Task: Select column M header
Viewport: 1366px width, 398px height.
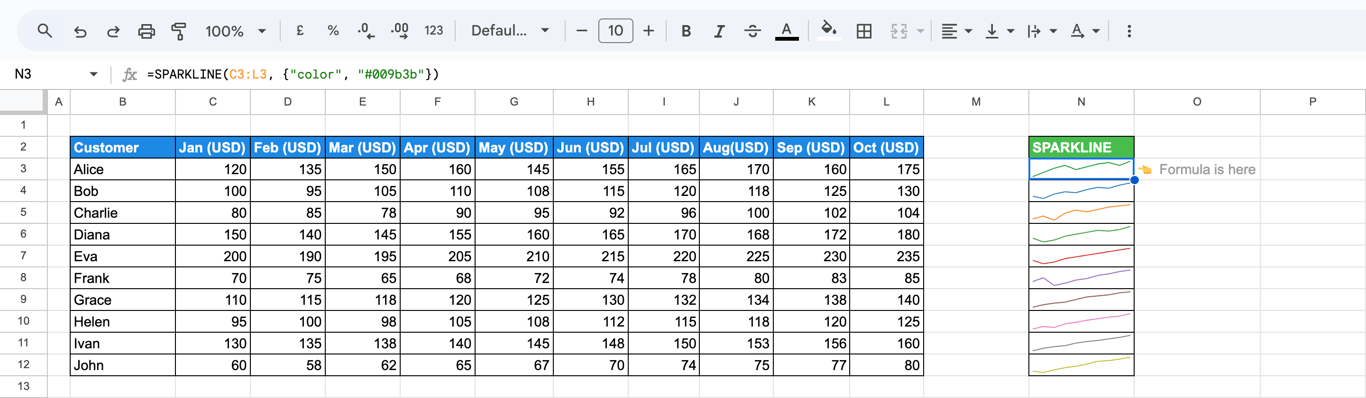Action: [x=976, y=101]
